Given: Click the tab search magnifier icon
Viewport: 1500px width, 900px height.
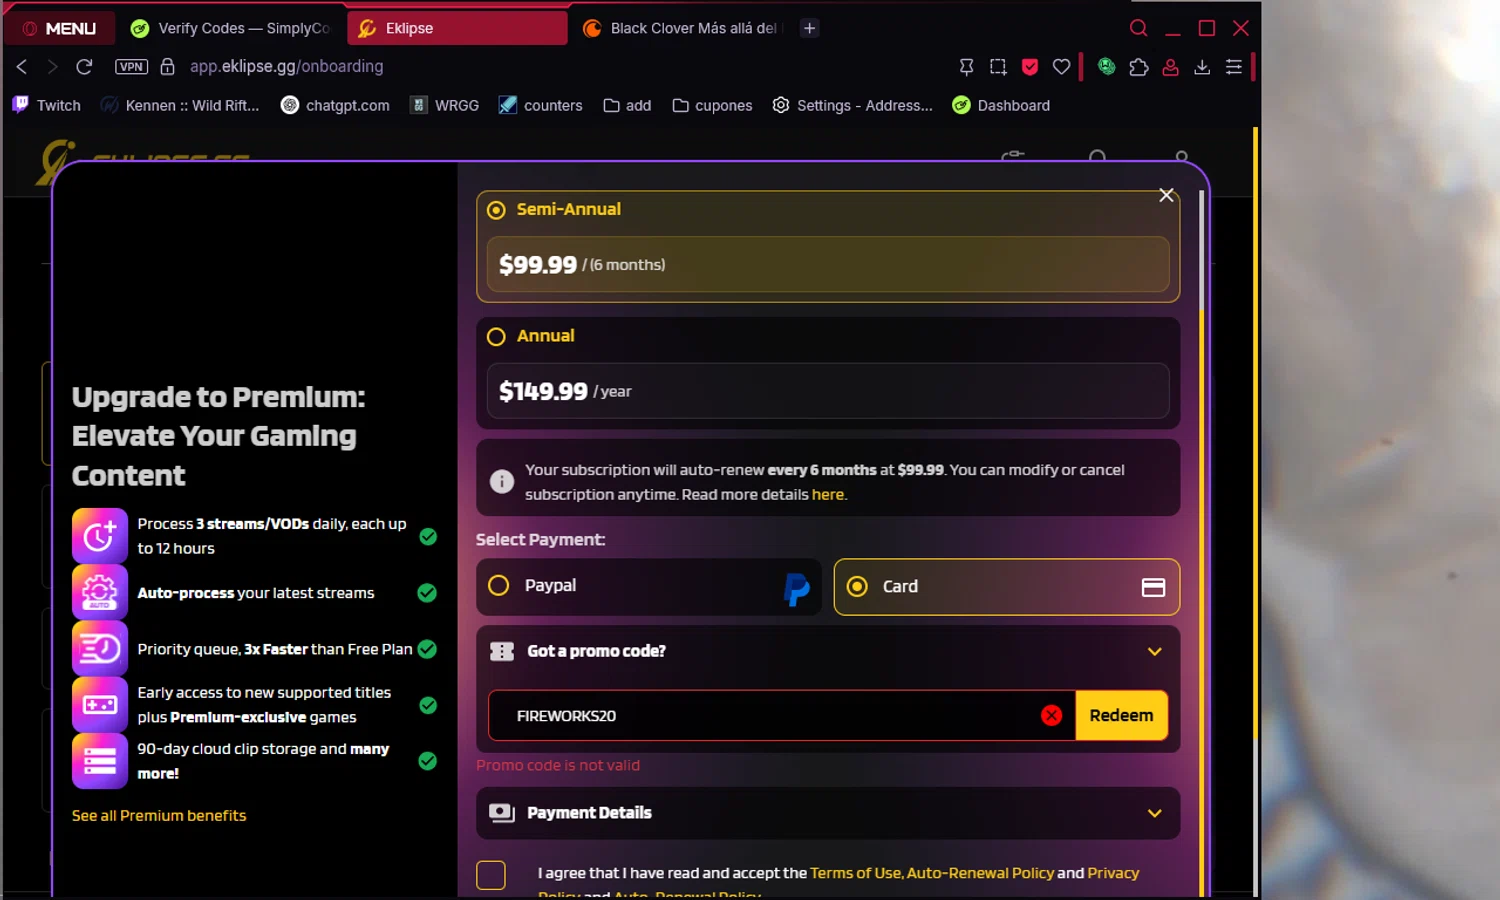Looking at the screenshot, I should pos(1138,28).
